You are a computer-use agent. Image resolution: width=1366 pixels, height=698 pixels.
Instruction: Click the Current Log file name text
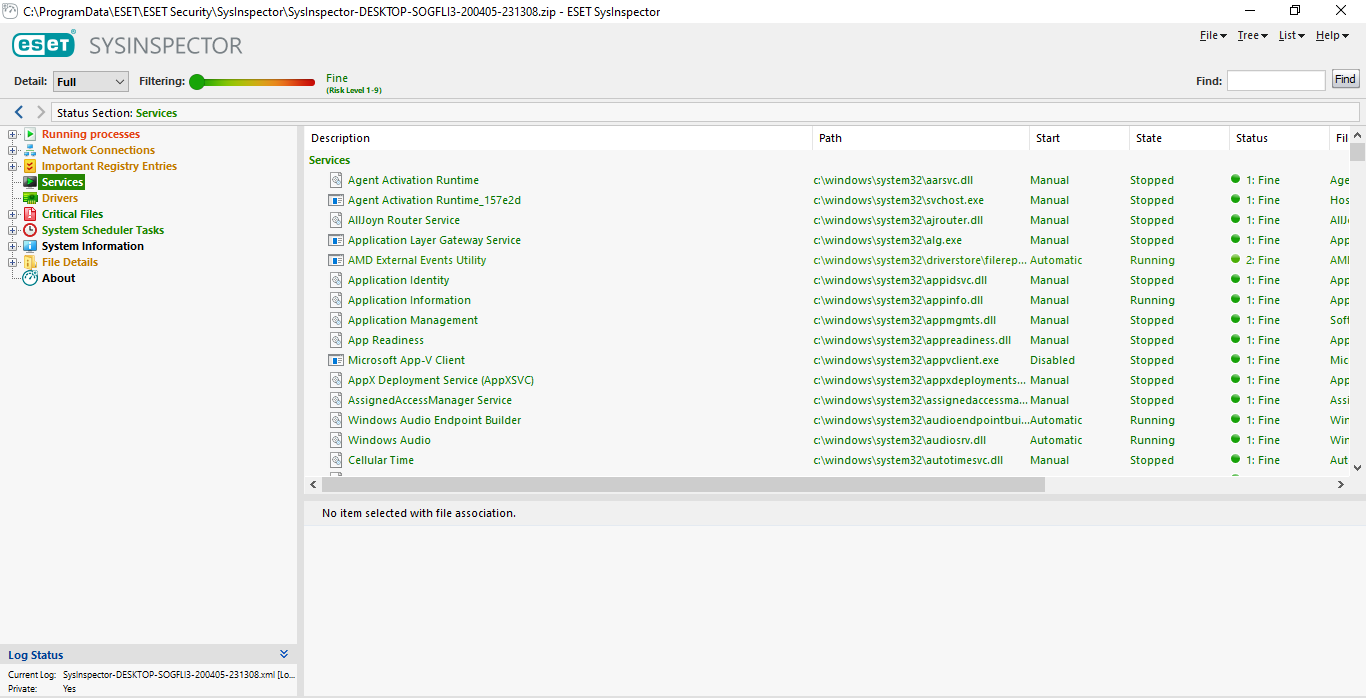click(178, 675)
